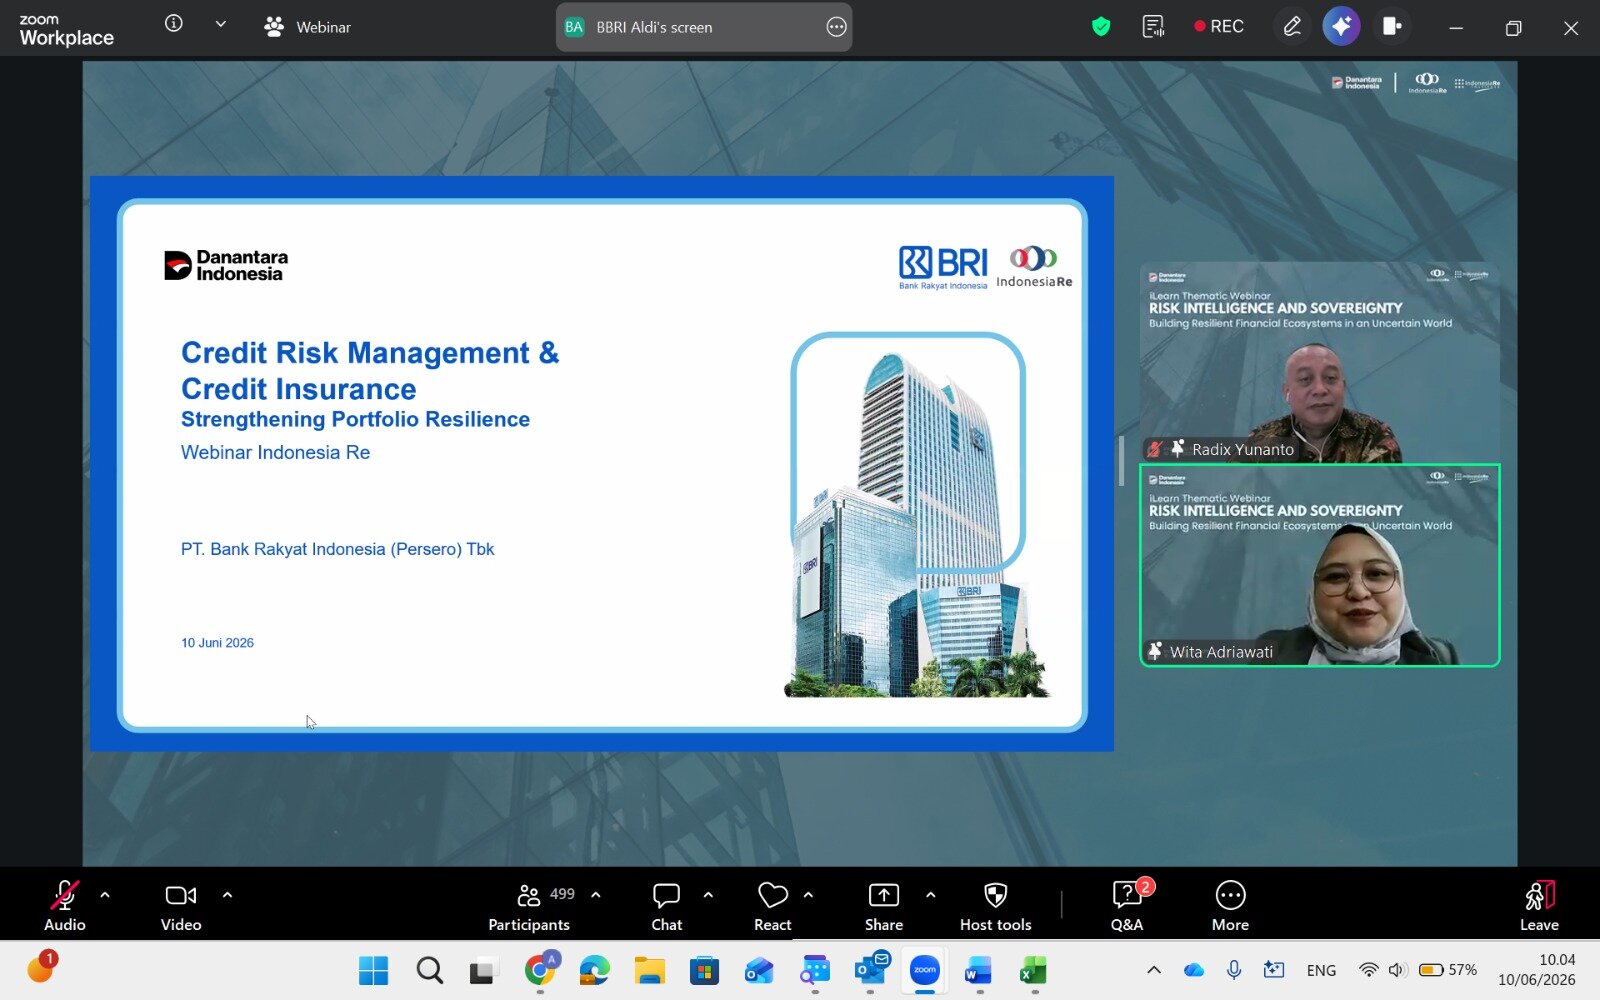Image resolution: width=1600 pixels, height=1000 pixels.
Task: Launch Google Chrome from taskbar
Action: pyautogui.click(x=540, y=970)
